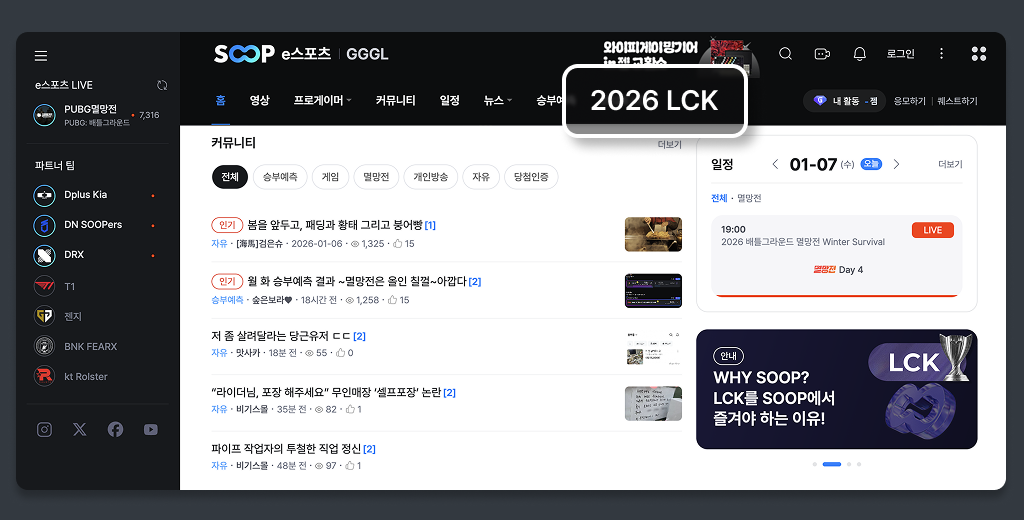Refresh the e스포츠 LIVE list
This screenshot has width=1024, height=520.
point(162,86)
